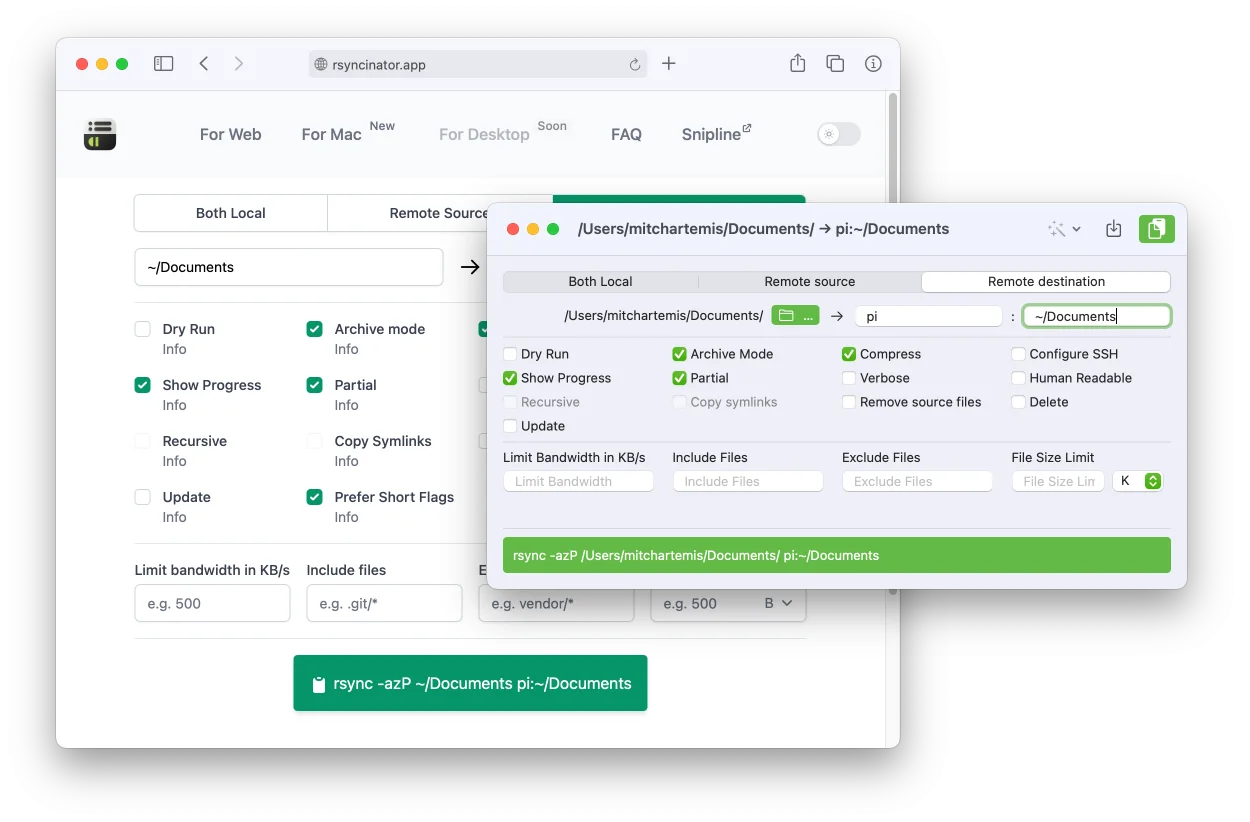
Task: Click the ~/Documents destination field in Mac app
Action: 1097,316
